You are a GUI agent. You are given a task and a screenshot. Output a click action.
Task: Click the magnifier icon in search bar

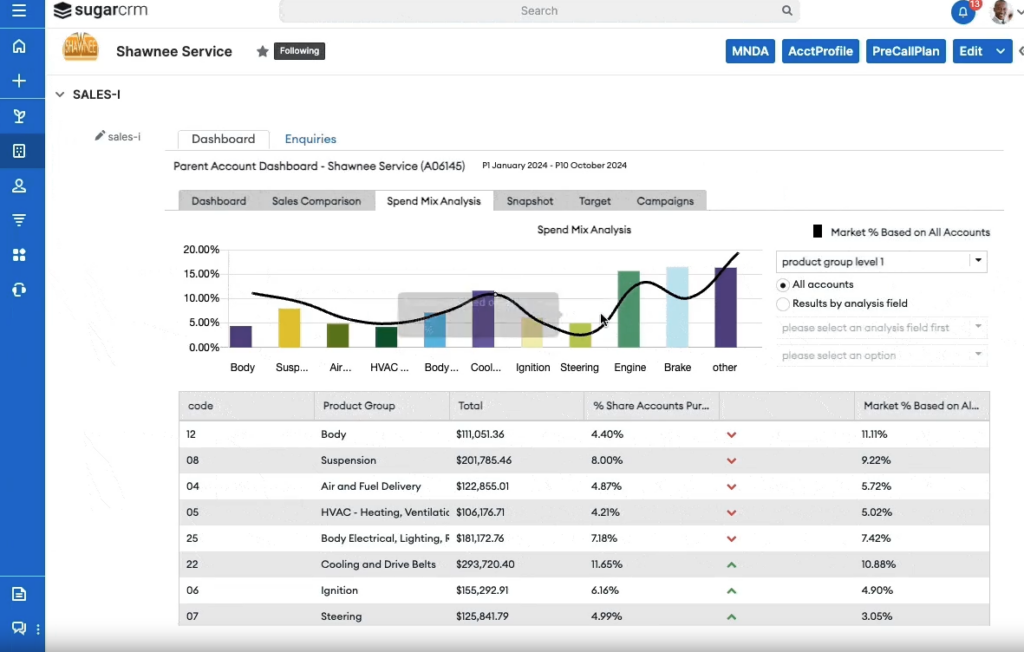pos(787,11)
